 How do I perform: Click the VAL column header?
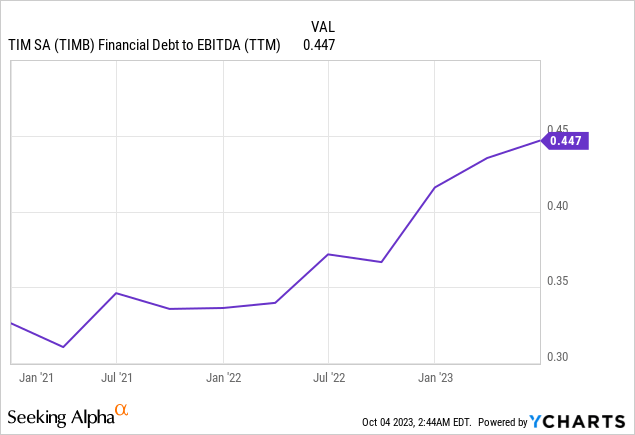pyautogui.click(x=316, y=27)
